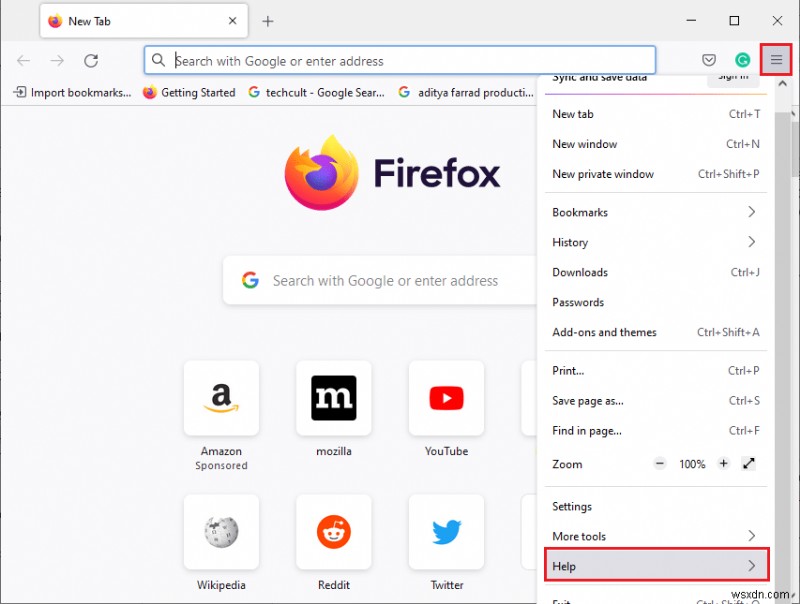Click the Save to Pocket icon

pos(709,60)
